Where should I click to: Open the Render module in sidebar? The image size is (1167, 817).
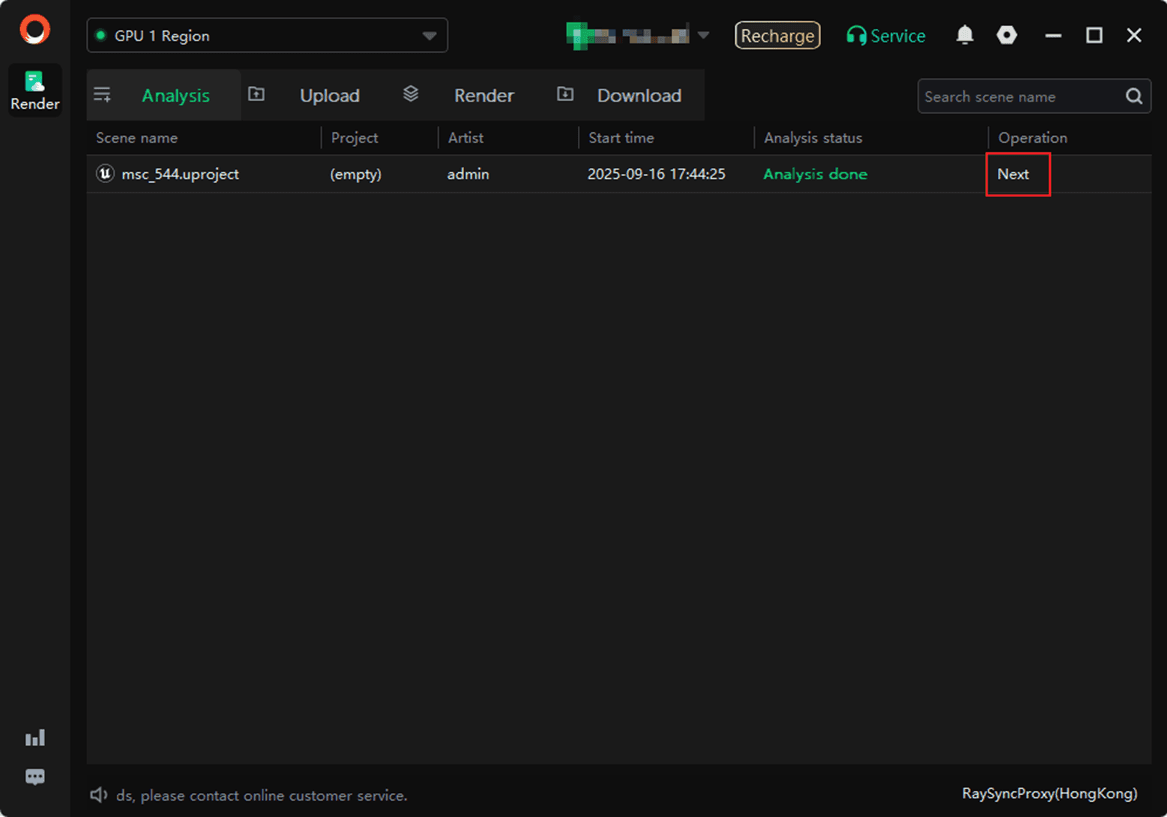click(35, 90)
